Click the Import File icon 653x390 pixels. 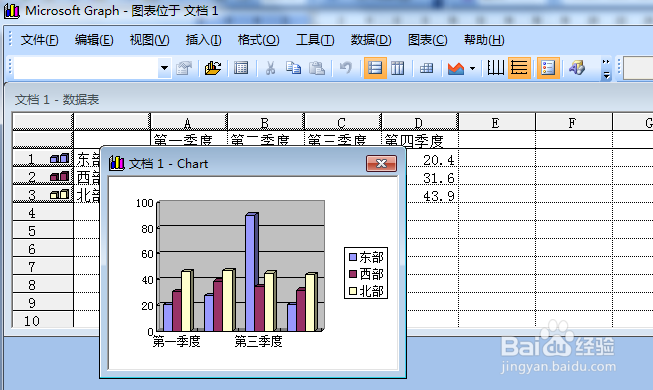tap(213, 68)
